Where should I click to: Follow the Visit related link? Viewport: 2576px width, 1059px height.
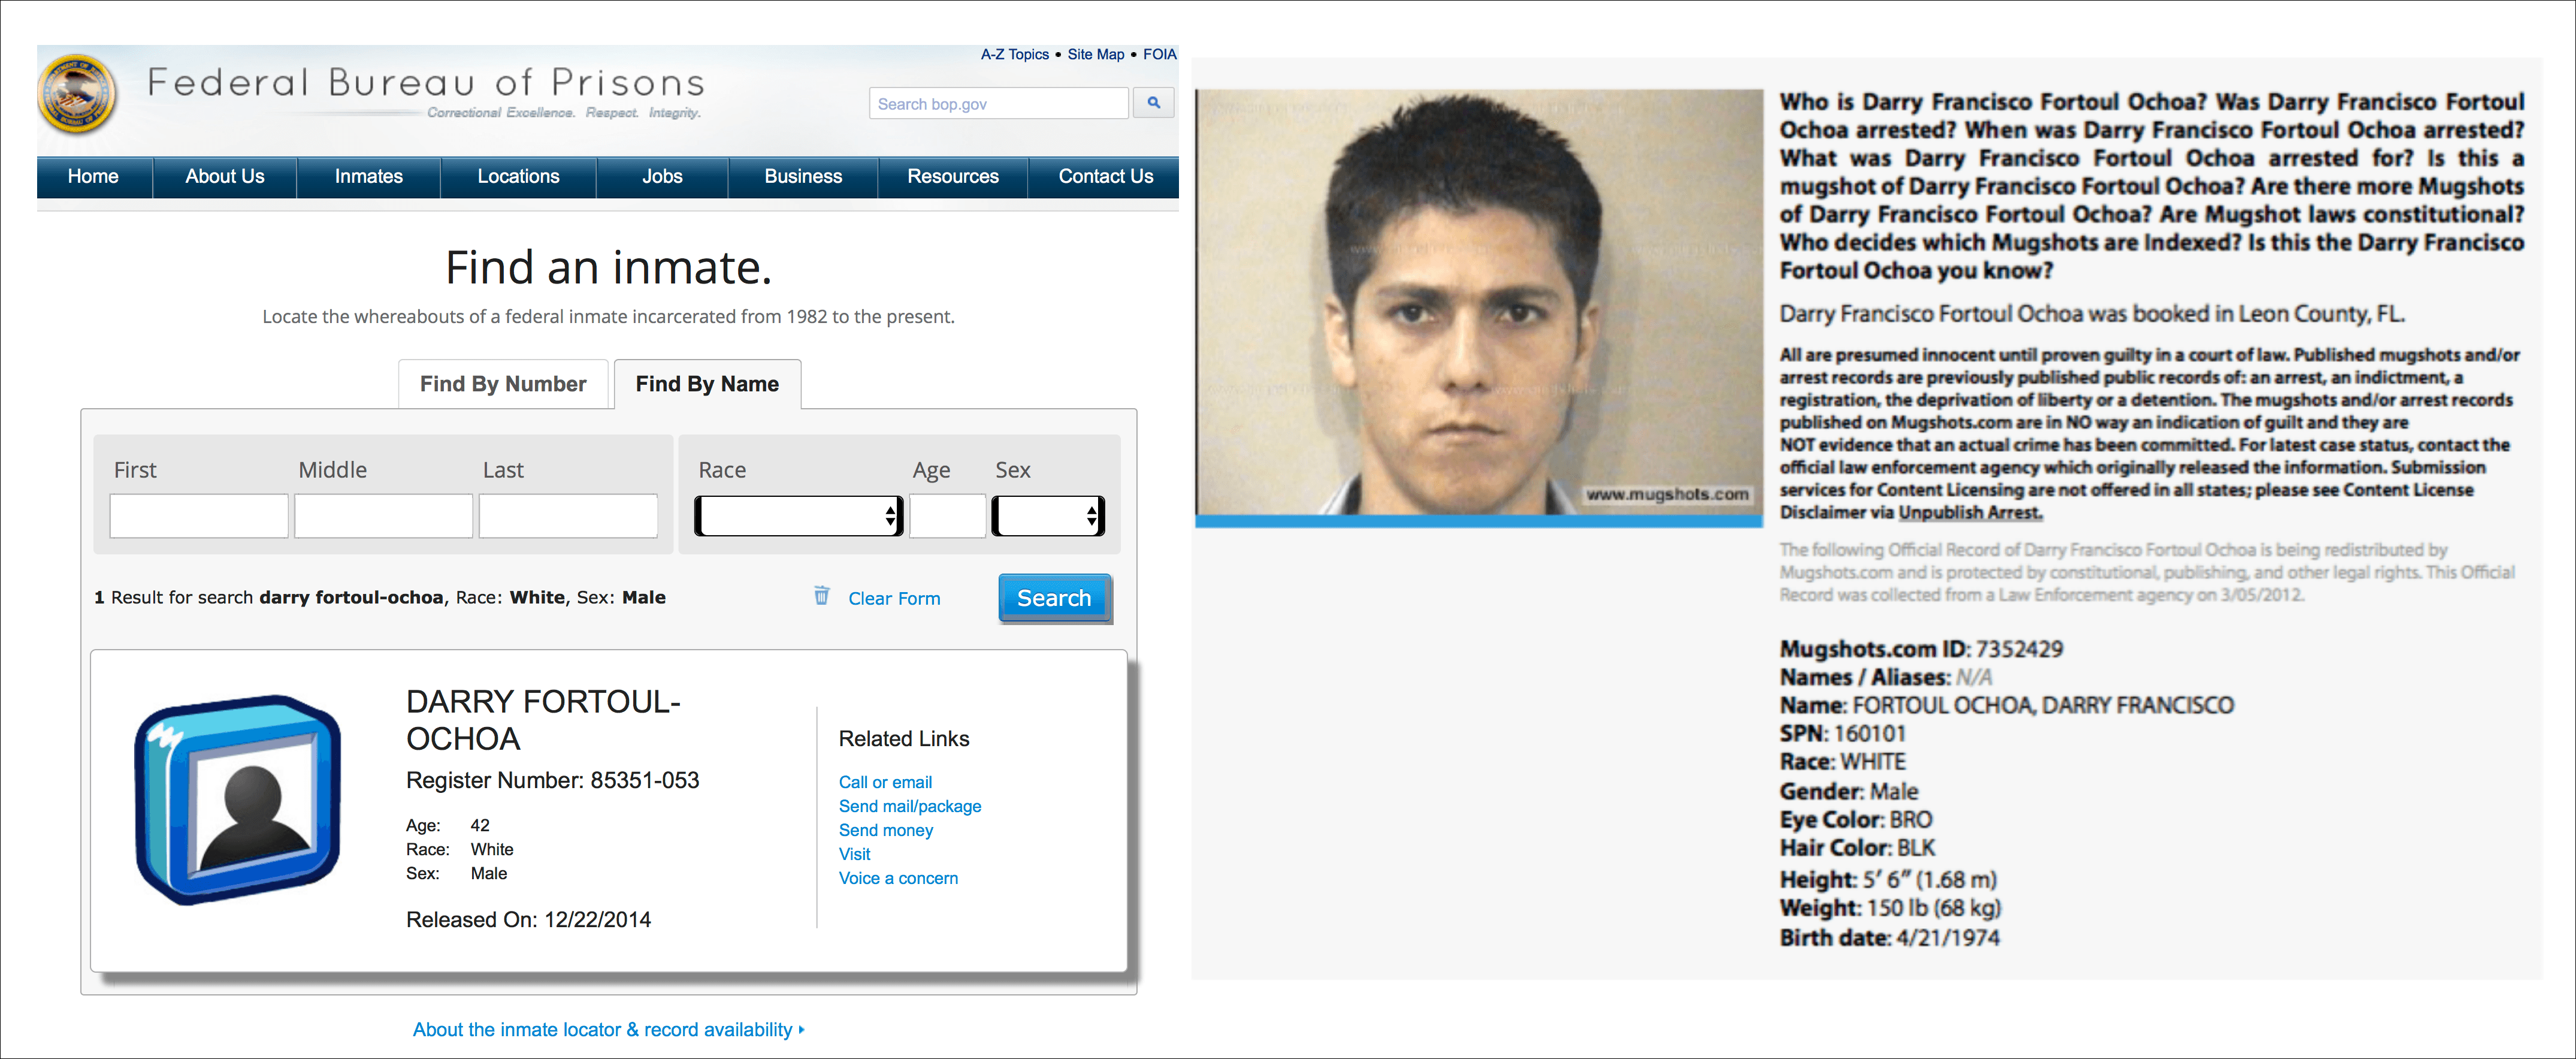pos(854,854)
